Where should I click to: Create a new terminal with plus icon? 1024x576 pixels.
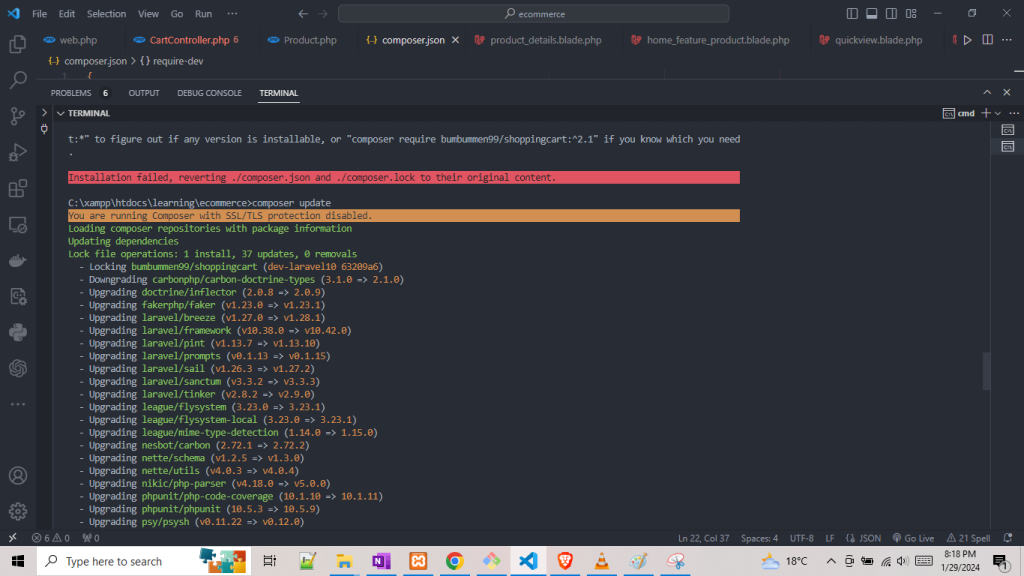coord(985,113)
